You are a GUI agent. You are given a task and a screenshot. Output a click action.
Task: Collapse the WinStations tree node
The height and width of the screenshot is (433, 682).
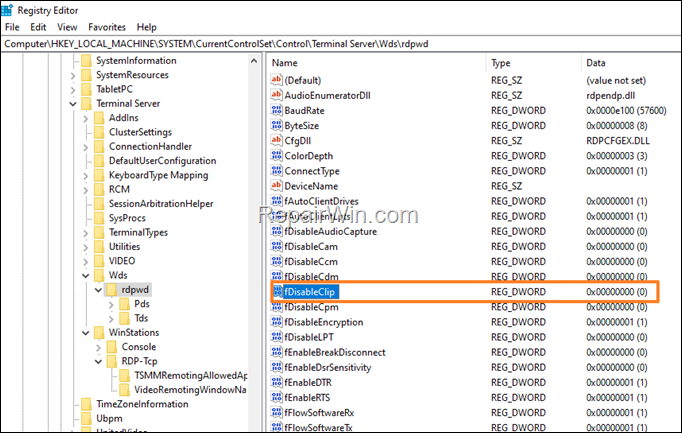(x=85, y=333)
